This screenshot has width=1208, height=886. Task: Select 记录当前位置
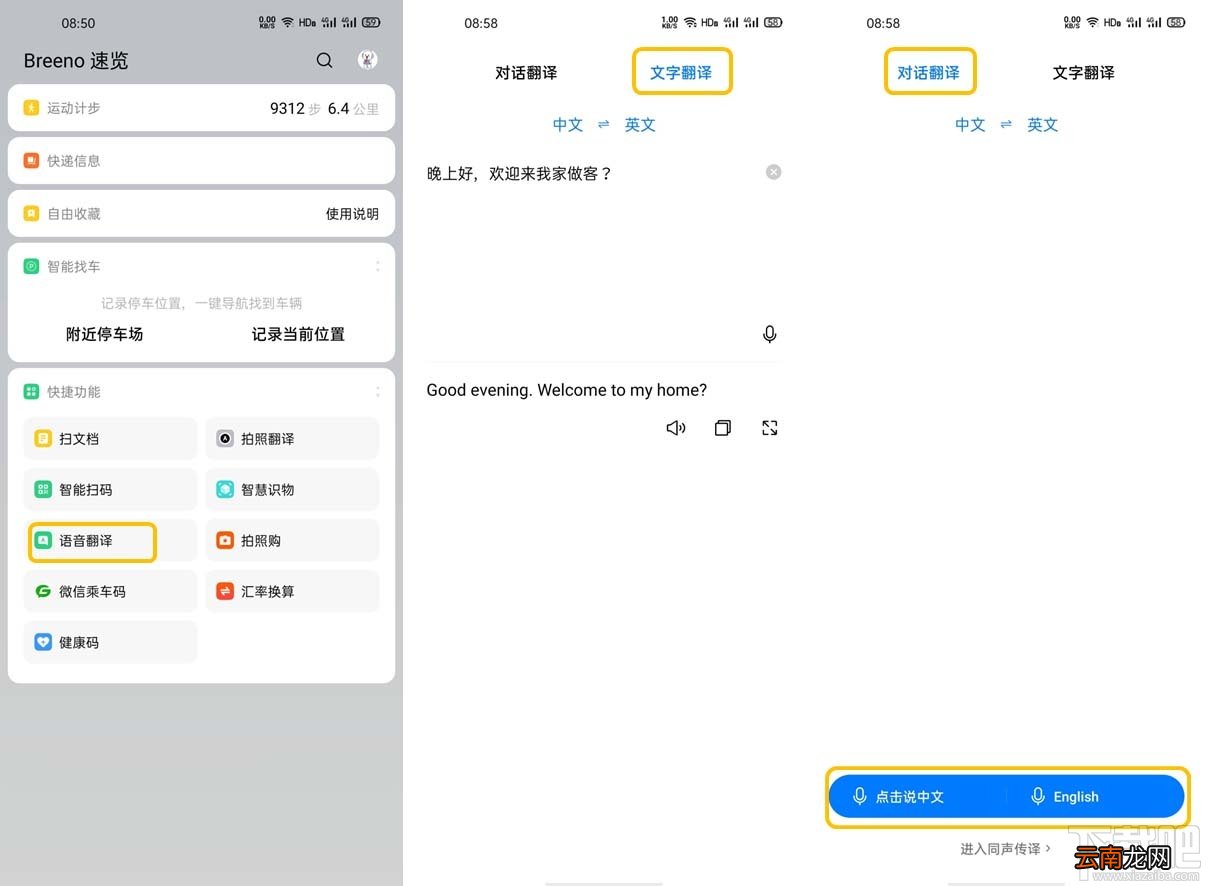point(298,334)
